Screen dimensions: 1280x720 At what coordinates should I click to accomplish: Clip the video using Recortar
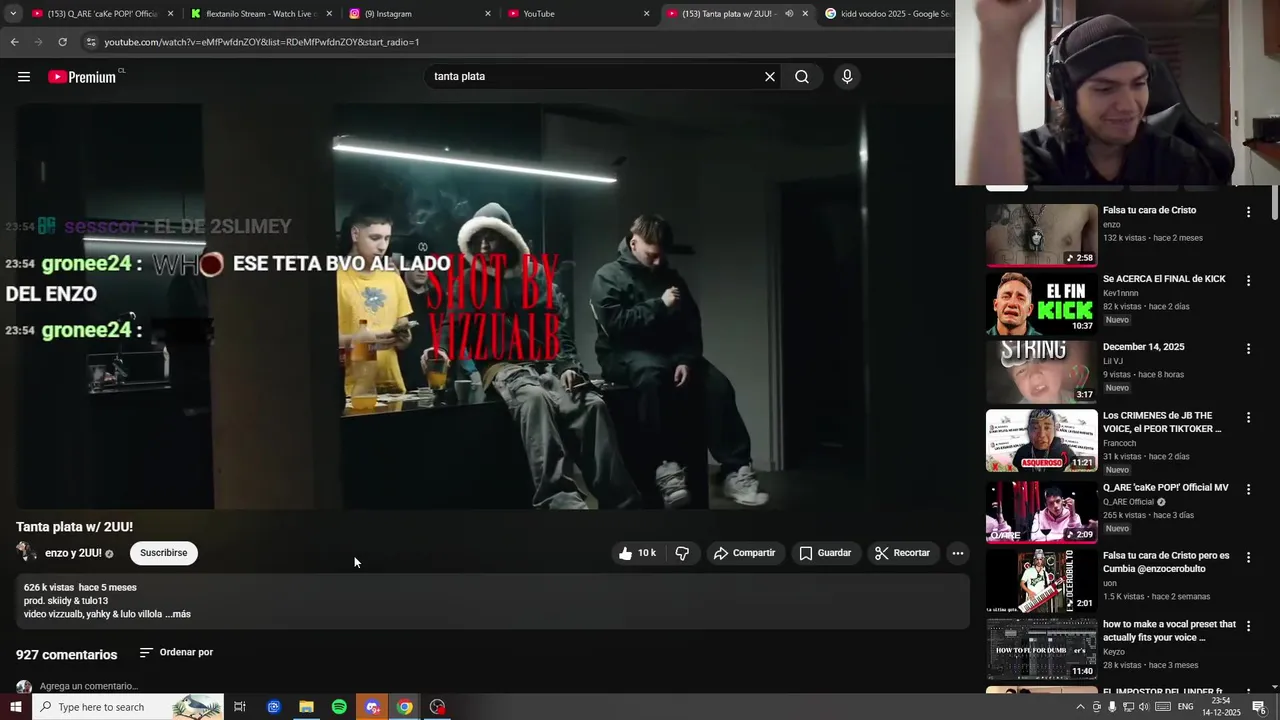tap(903, 553)
